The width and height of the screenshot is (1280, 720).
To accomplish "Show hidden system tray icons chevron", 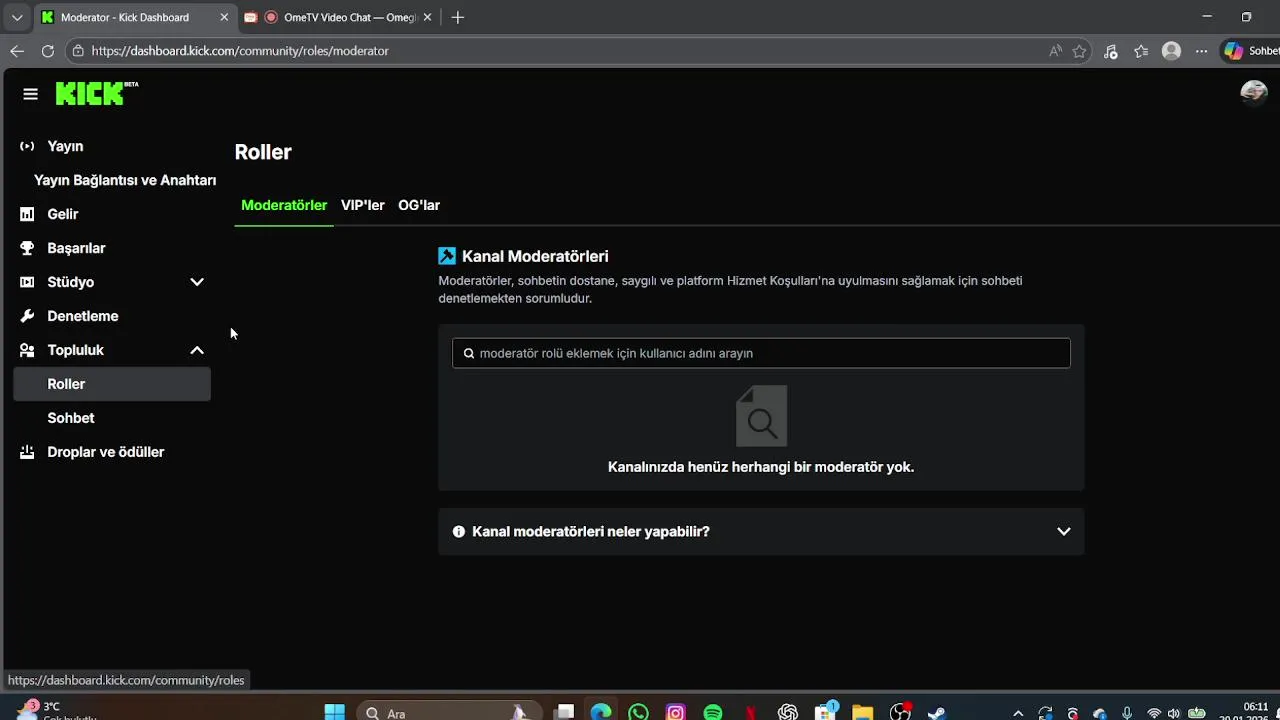I will click(x=1019, y=713).
